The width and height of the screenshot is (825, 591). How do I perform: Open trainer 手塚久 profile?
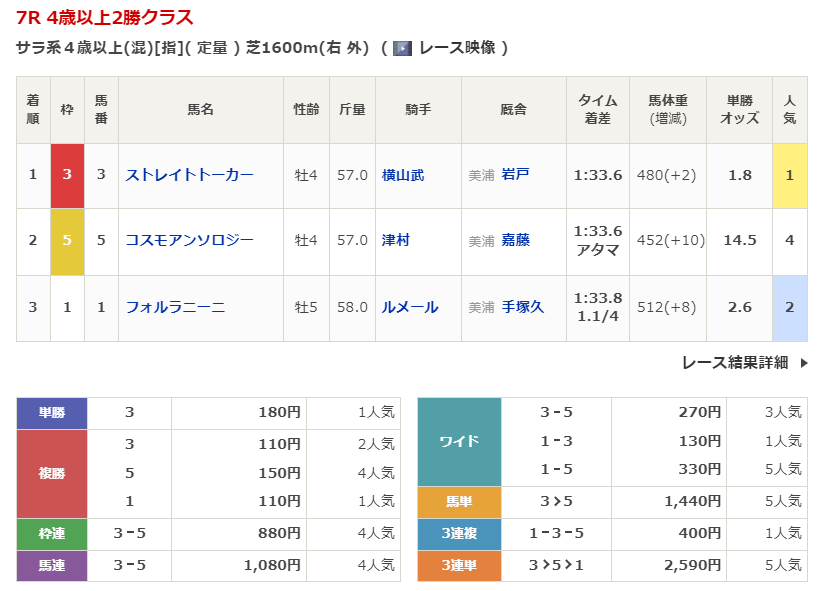point(522,307)
